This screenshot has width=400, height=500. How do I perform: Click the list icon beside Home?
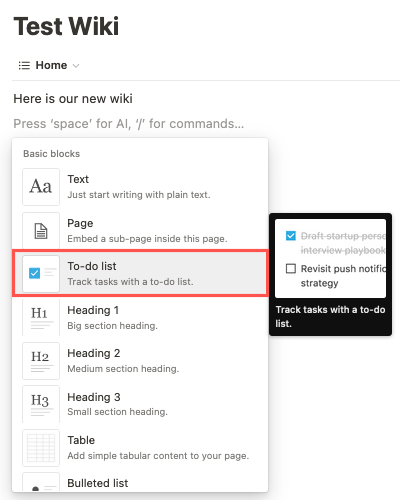(x=24, y=65)
